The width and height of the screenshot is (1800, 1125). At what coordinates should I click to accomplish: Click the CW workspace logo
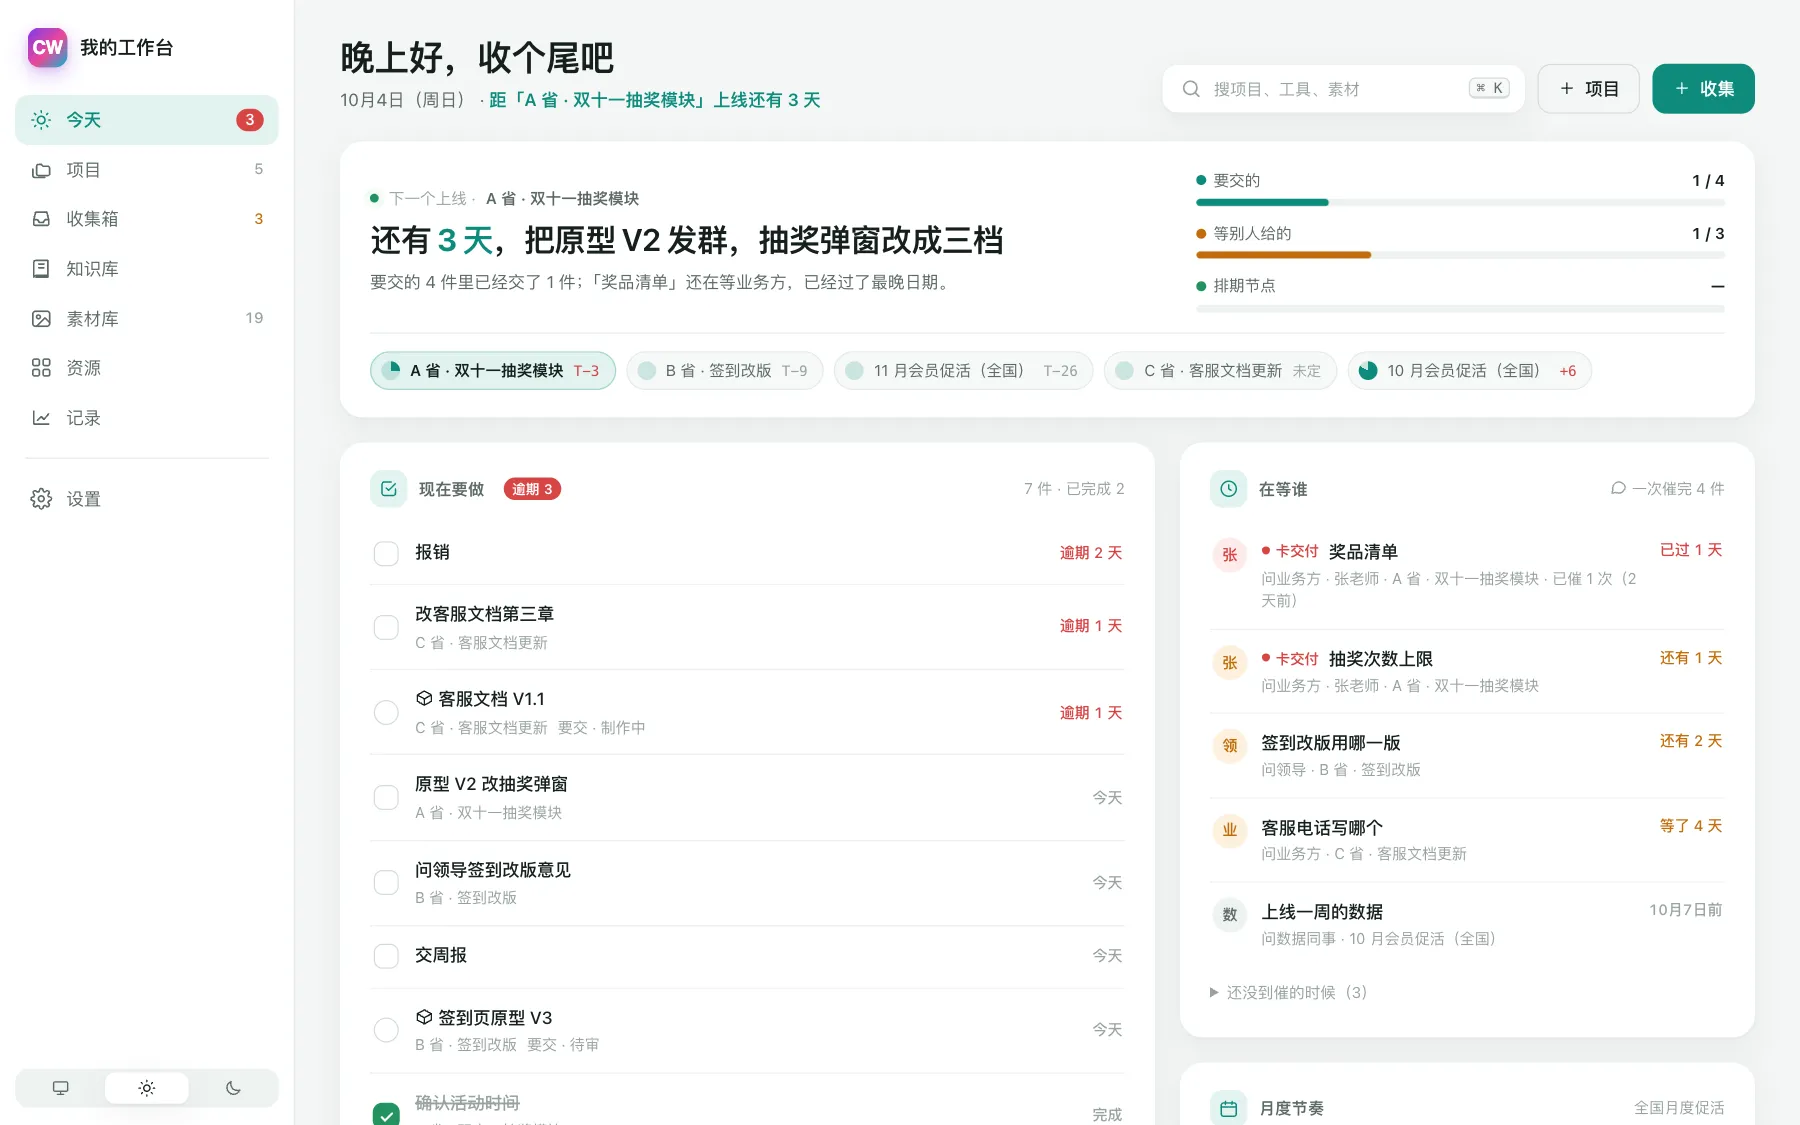47,47
